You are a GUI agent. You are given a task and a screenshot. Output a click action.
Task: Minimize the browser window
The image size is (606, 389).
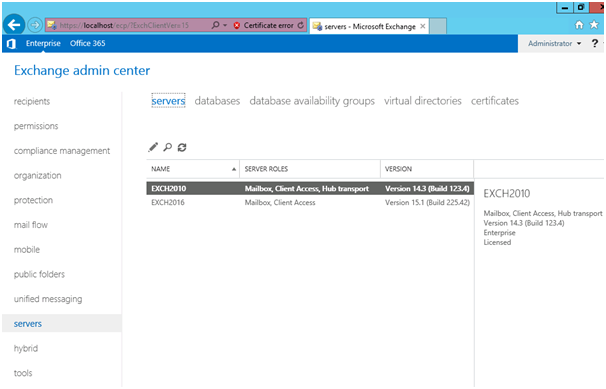[x=565, y=8]
